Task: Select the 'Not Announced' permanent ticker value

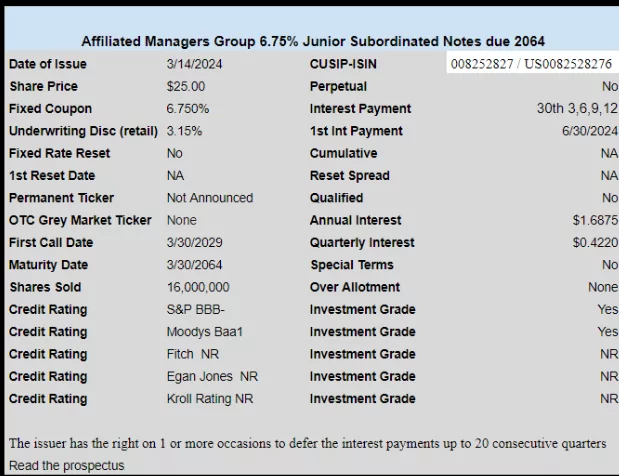Action: [210, 198]
